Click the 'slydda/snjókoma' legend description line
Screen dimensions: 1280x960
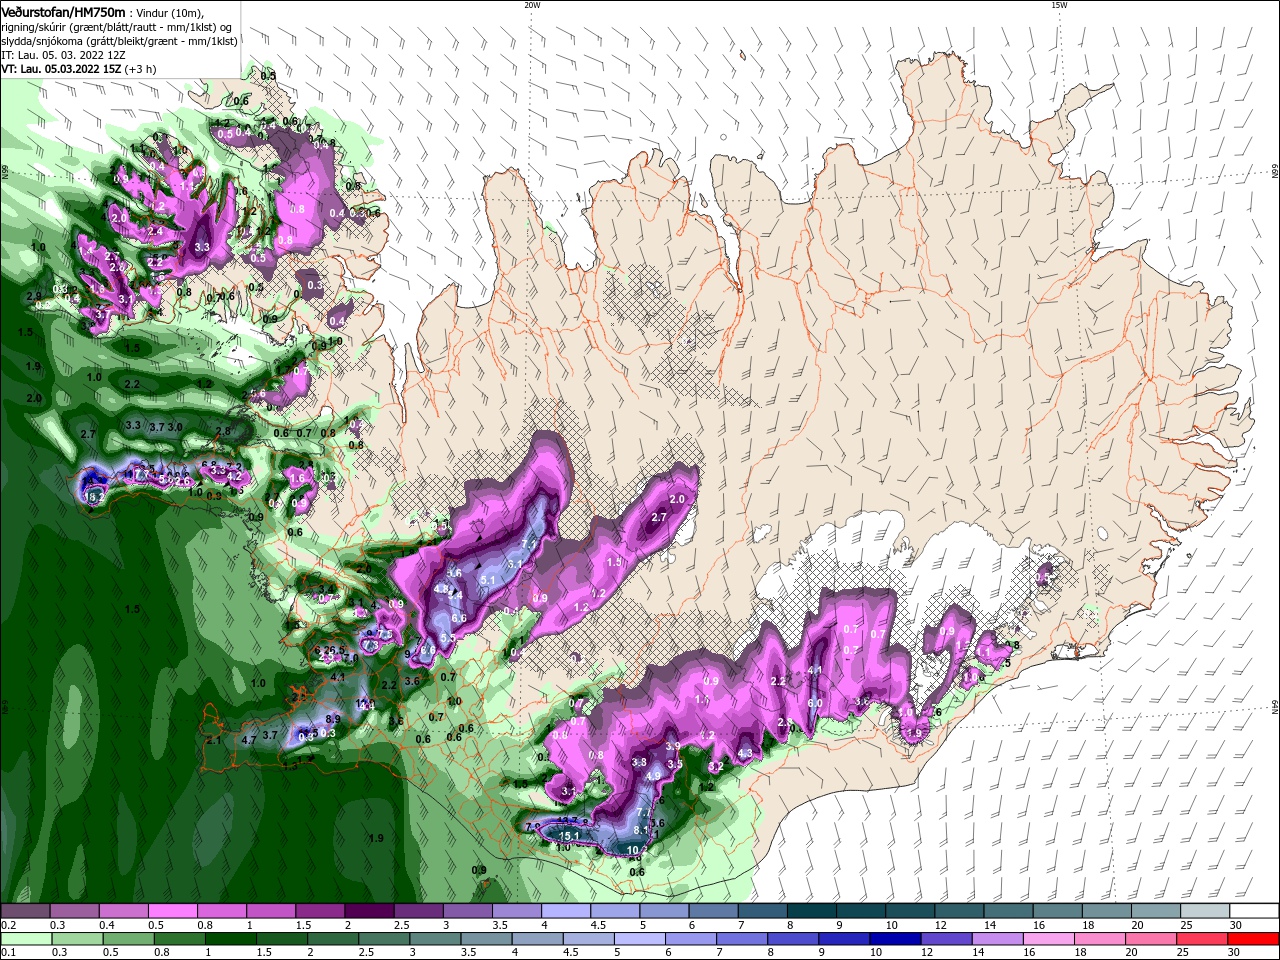click(118, 40)
